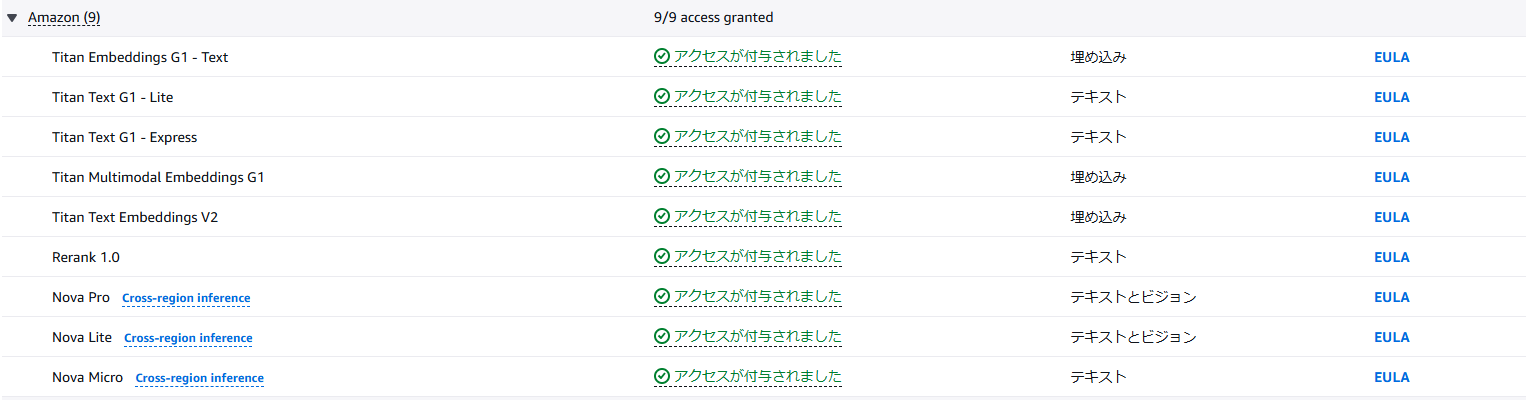Click テキスト modality in Nova Micro row
This screenshot has height=400, width=1526.
1098,377
